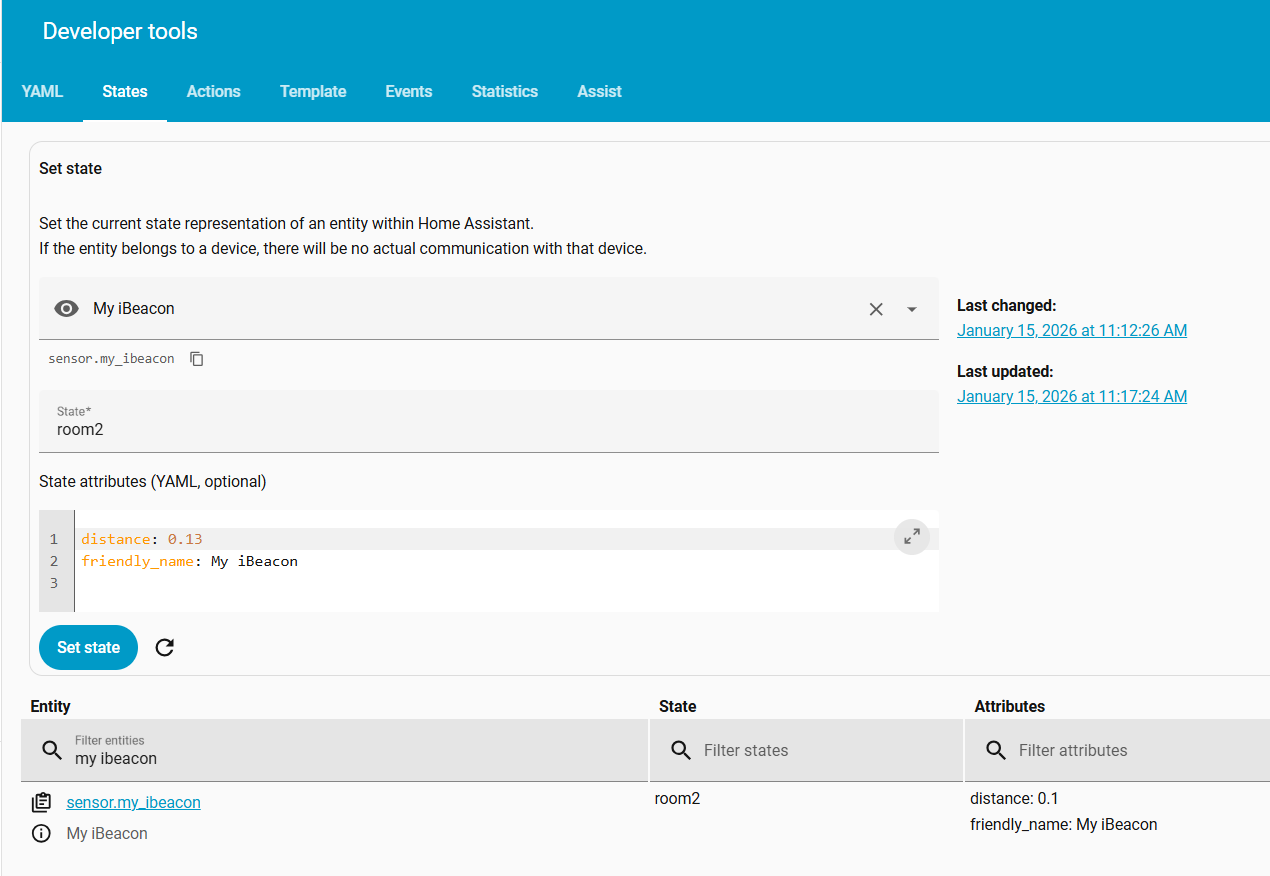Open the entity picker dropdown arrow
This screenshot has height=876, width=1270.
[912, 309]
